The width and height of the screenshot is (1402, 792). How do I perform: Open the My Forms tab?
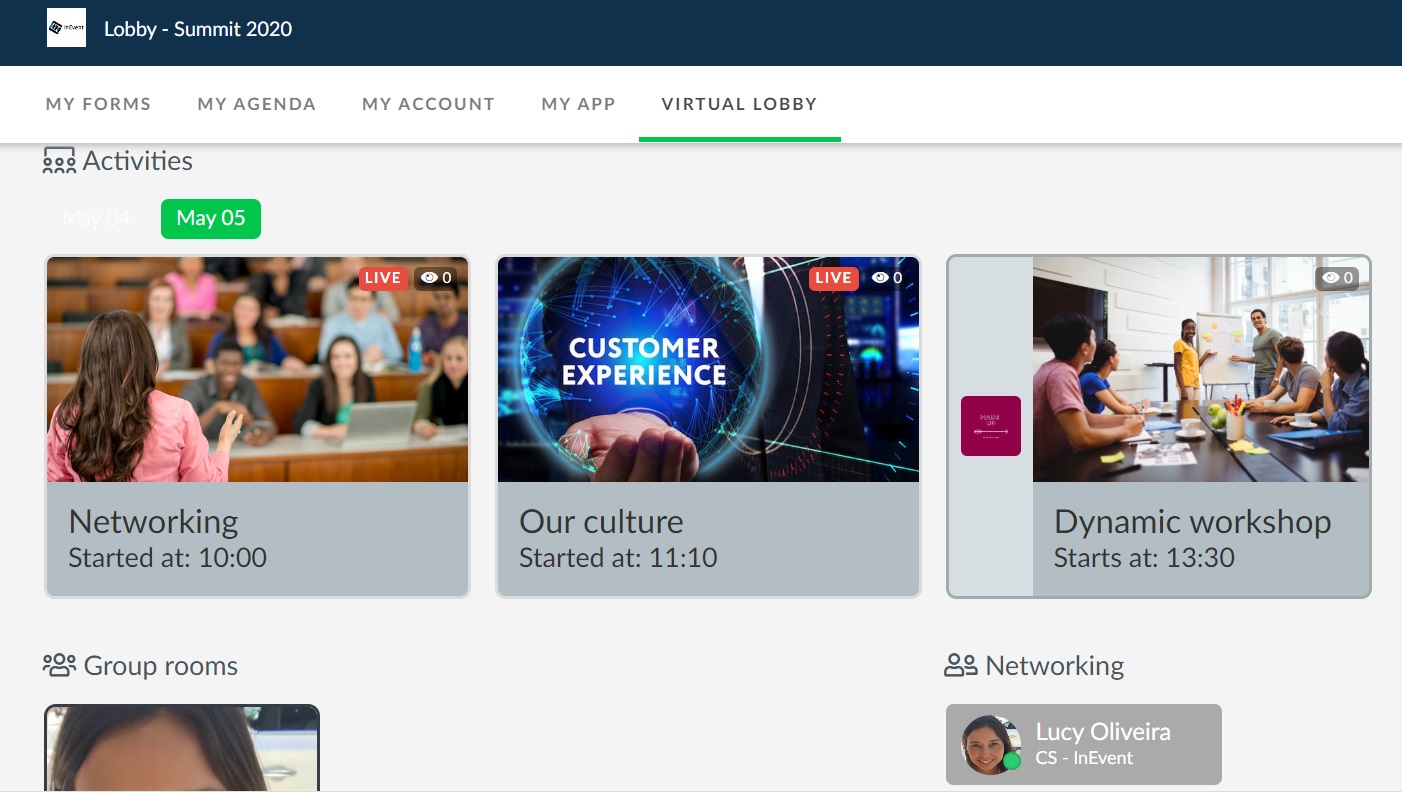tap(98, 104)
